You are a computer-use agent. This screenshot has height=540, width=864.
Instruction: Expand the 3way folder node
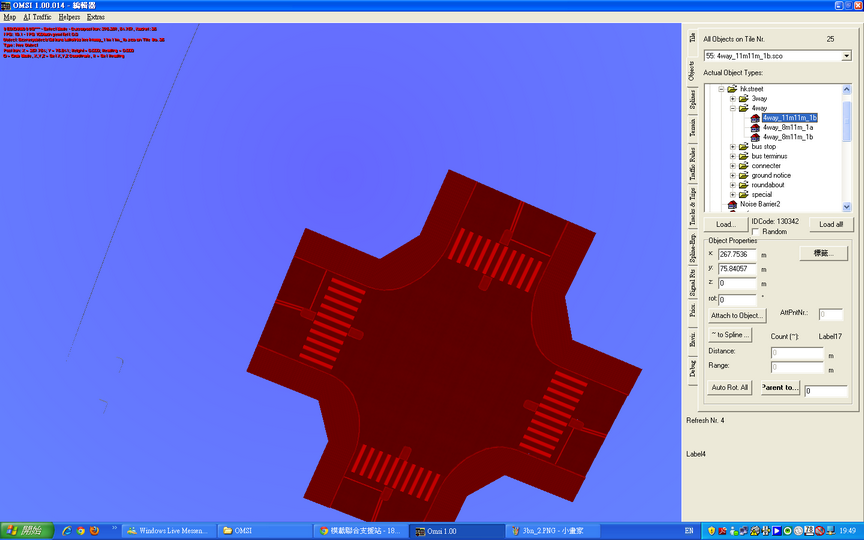point(732,99)
